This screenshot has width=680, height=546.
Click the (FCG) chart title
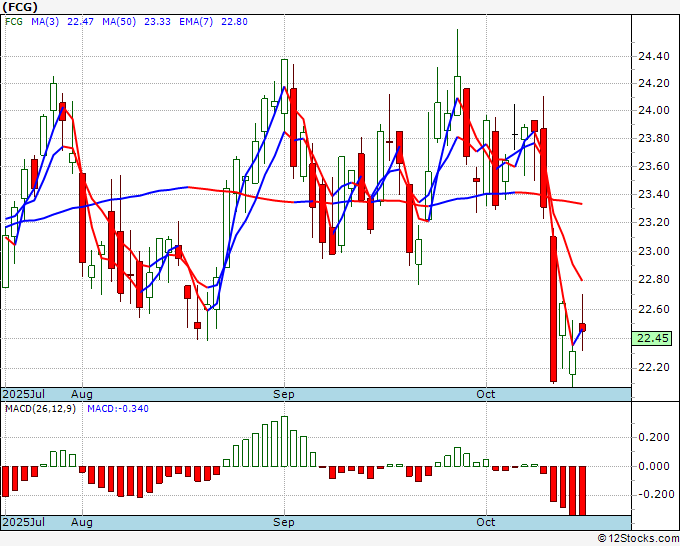coord(20,7)
